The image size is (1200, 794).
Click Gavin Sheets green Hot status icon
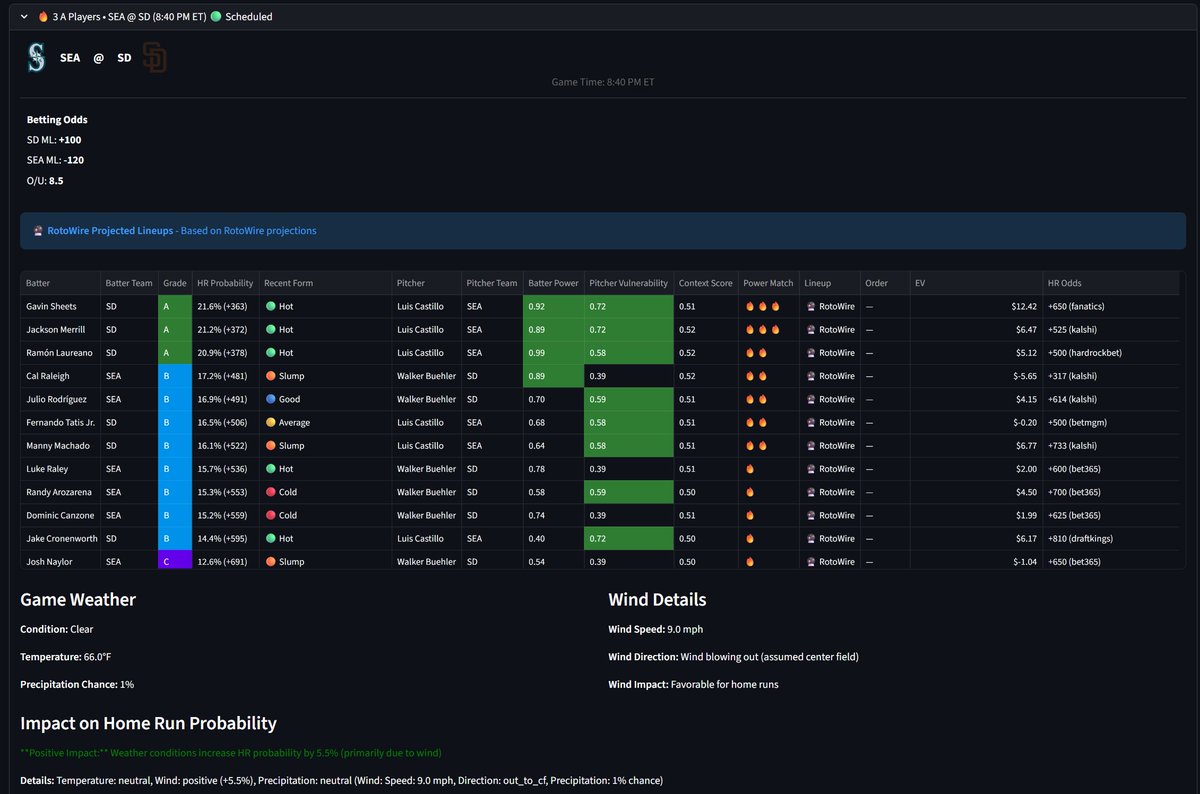point(270,306)
